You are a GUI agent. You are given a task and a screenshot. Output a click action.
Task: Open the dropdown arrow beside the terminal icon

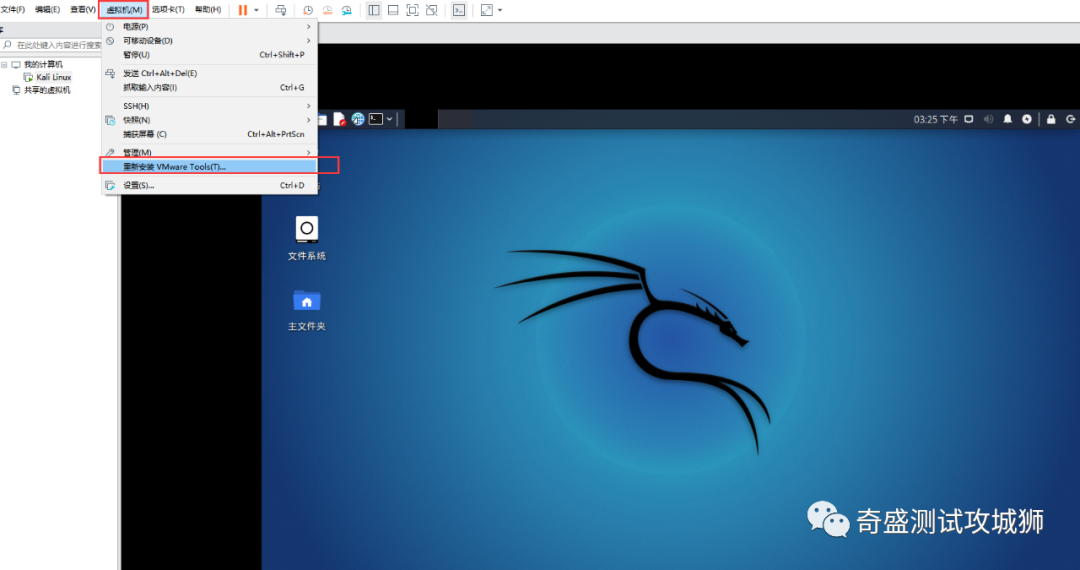pyautogui.click(x=389, y=119)
